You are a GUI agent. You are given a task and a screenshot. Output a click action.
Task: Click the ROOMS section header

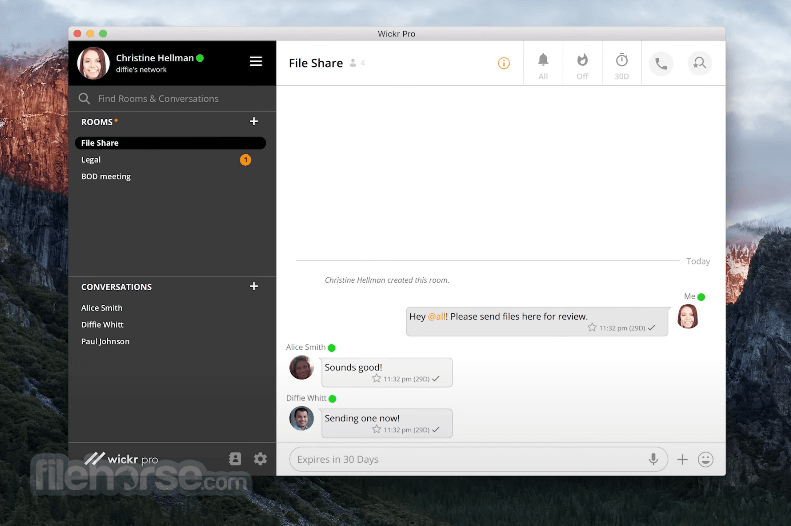[97, 122]
